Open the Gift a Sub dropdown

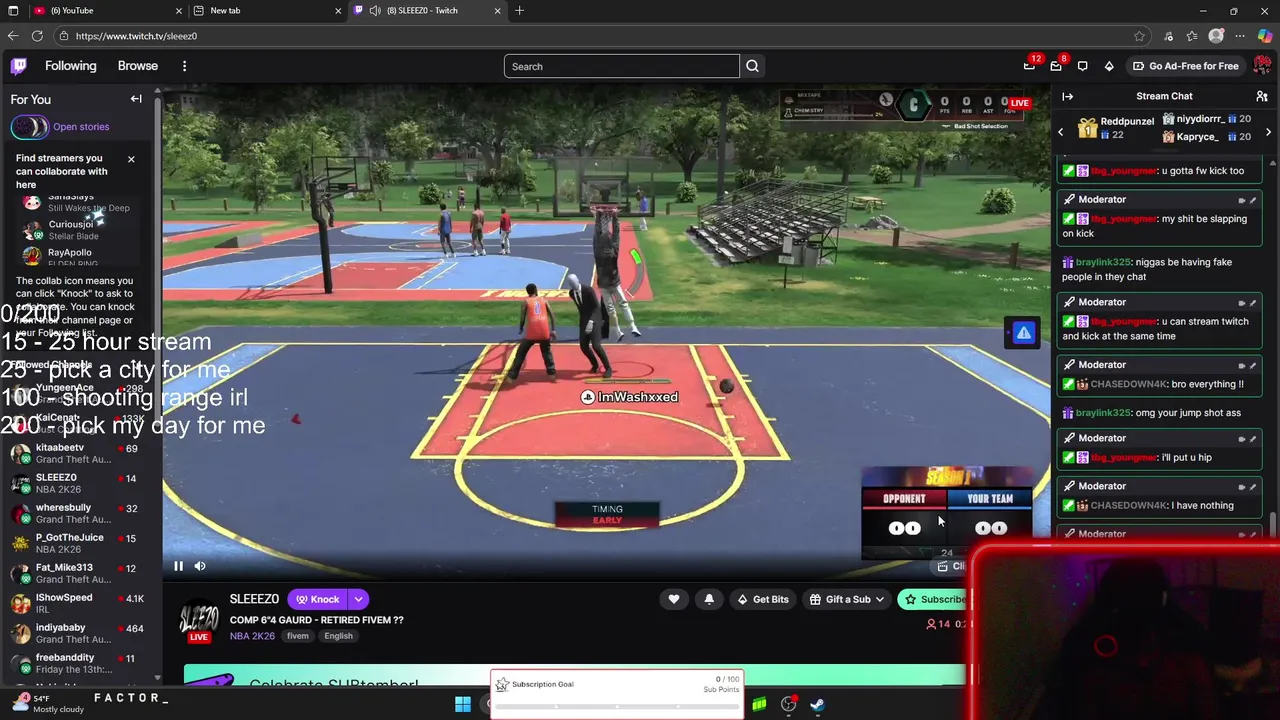coord(847,599)
